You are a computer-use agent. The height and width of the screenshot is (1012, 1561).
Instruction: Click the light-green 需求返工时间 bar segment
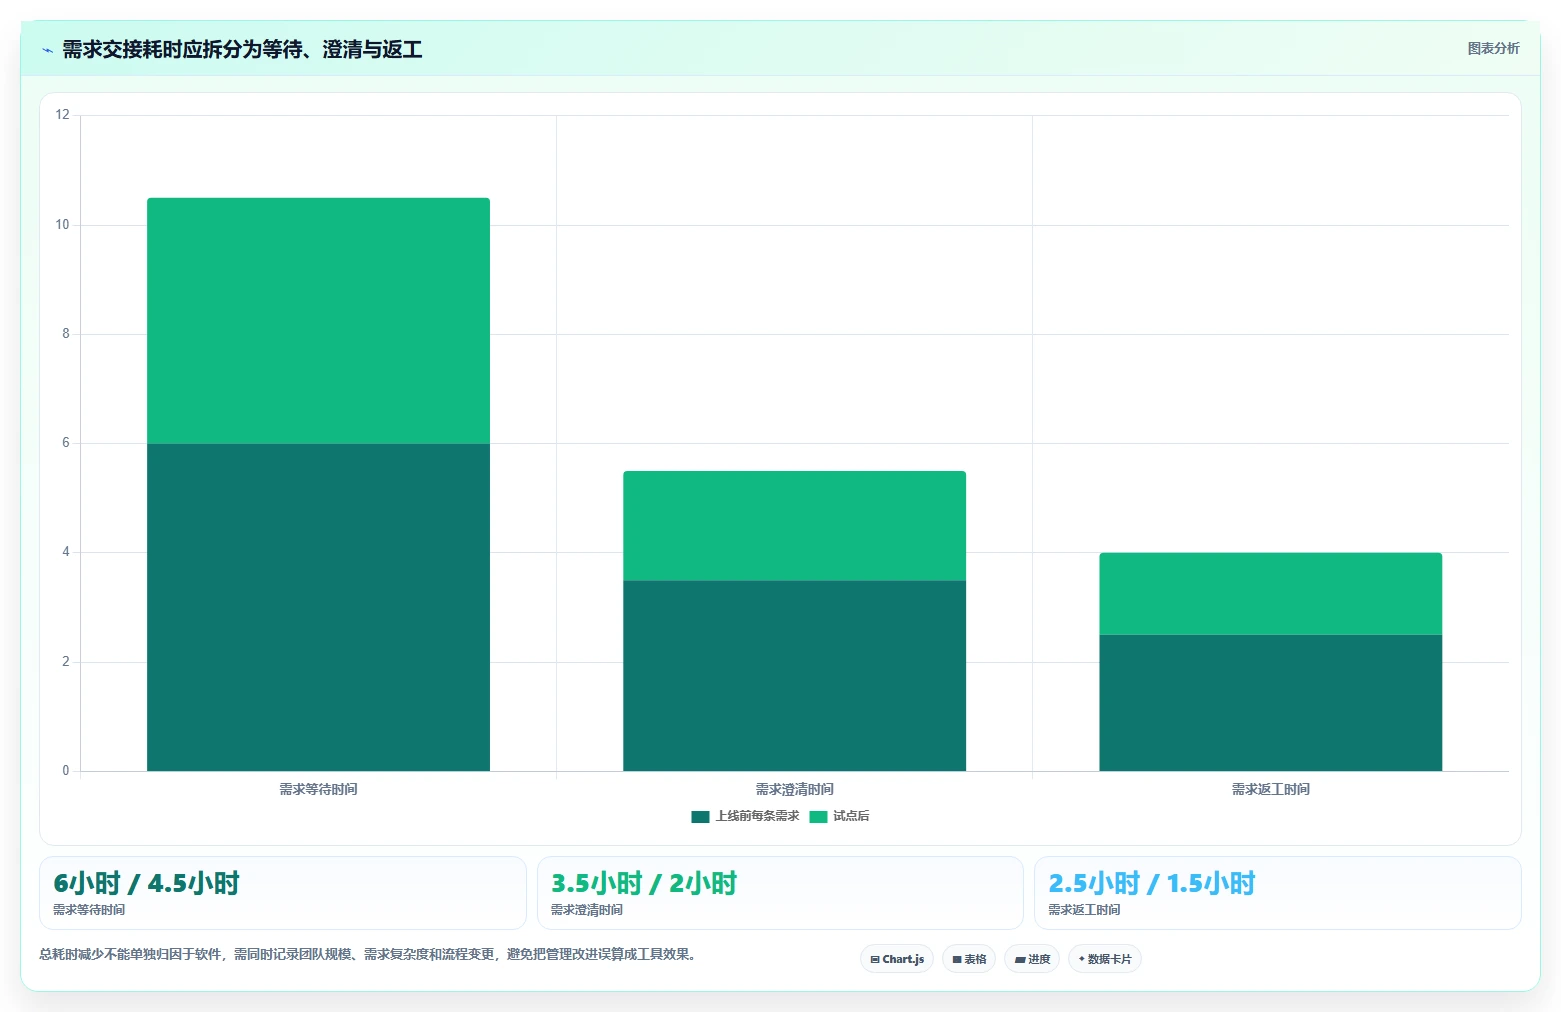pyautogui.click(x=1270, y=594)
